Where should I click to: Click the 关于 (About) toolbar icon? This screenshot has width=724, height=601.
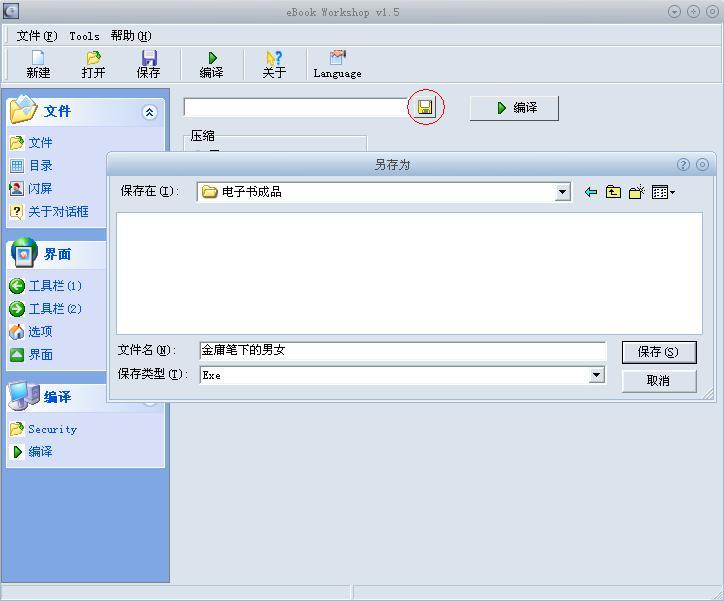274,64
